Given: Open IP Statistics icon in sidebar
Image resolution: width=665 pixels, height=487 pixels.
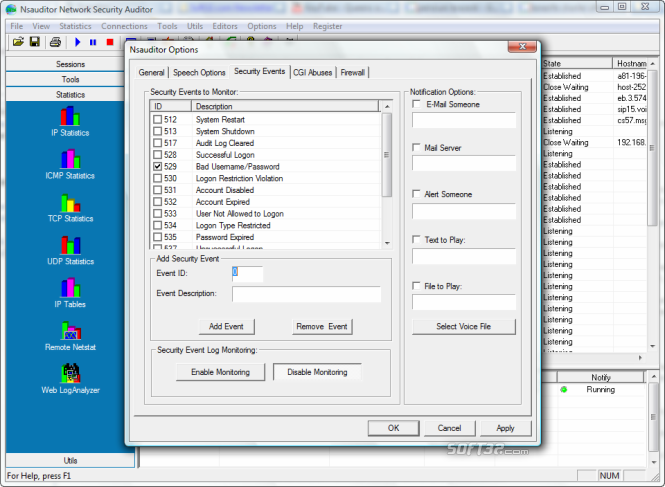Looking at the screenshot, I should [x=70, y=116].
